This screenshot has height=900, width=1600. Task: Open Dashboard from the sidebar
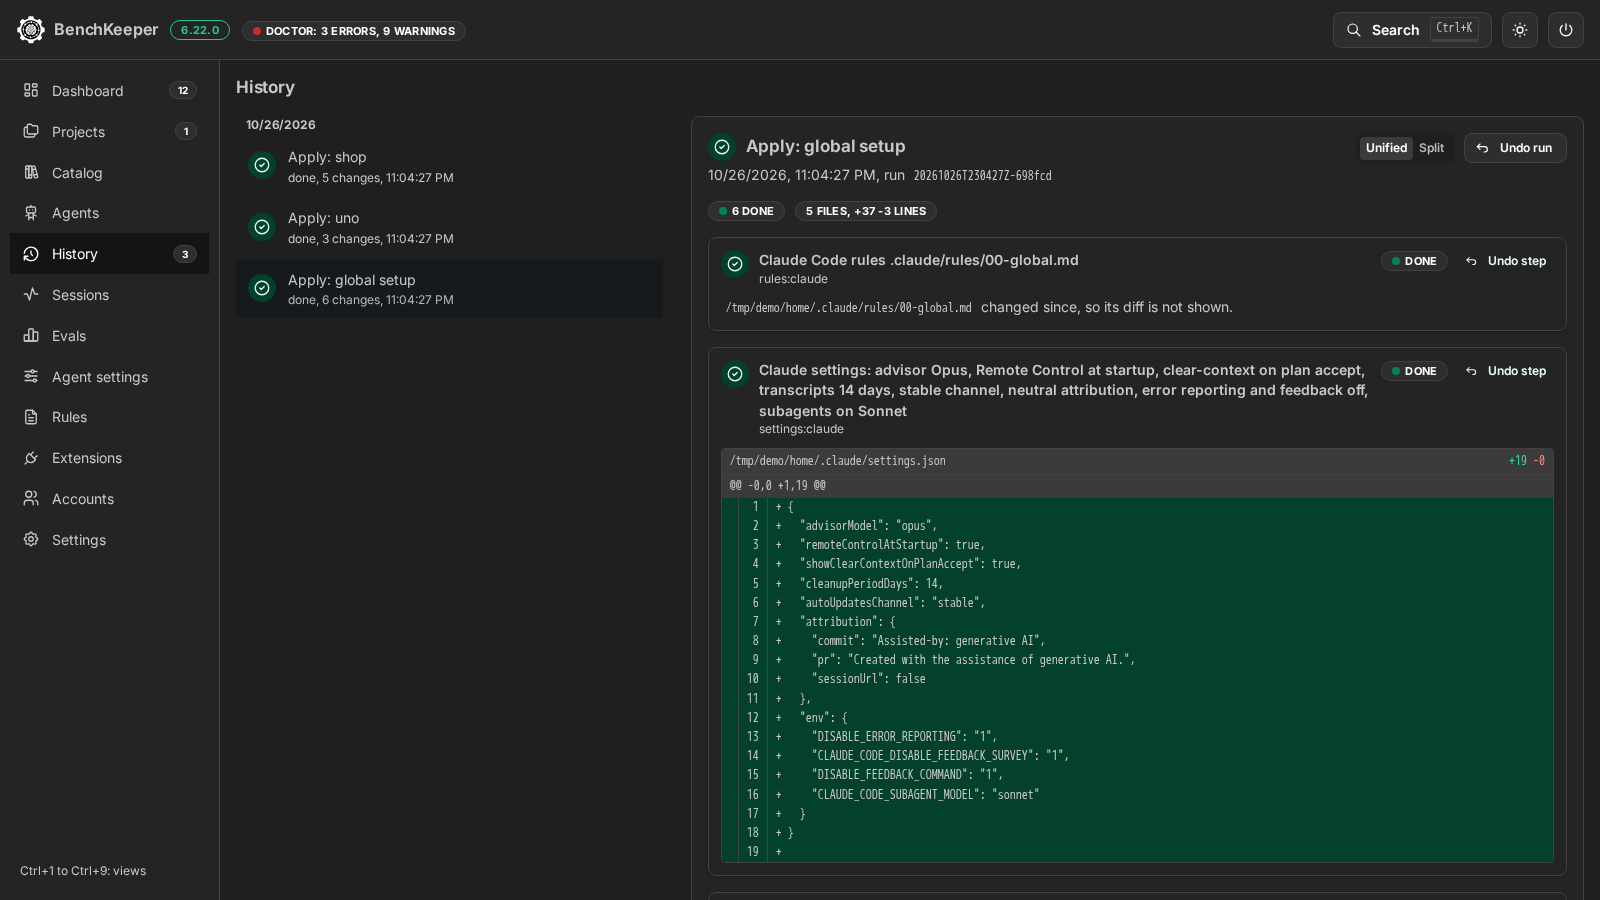point(109,91)
